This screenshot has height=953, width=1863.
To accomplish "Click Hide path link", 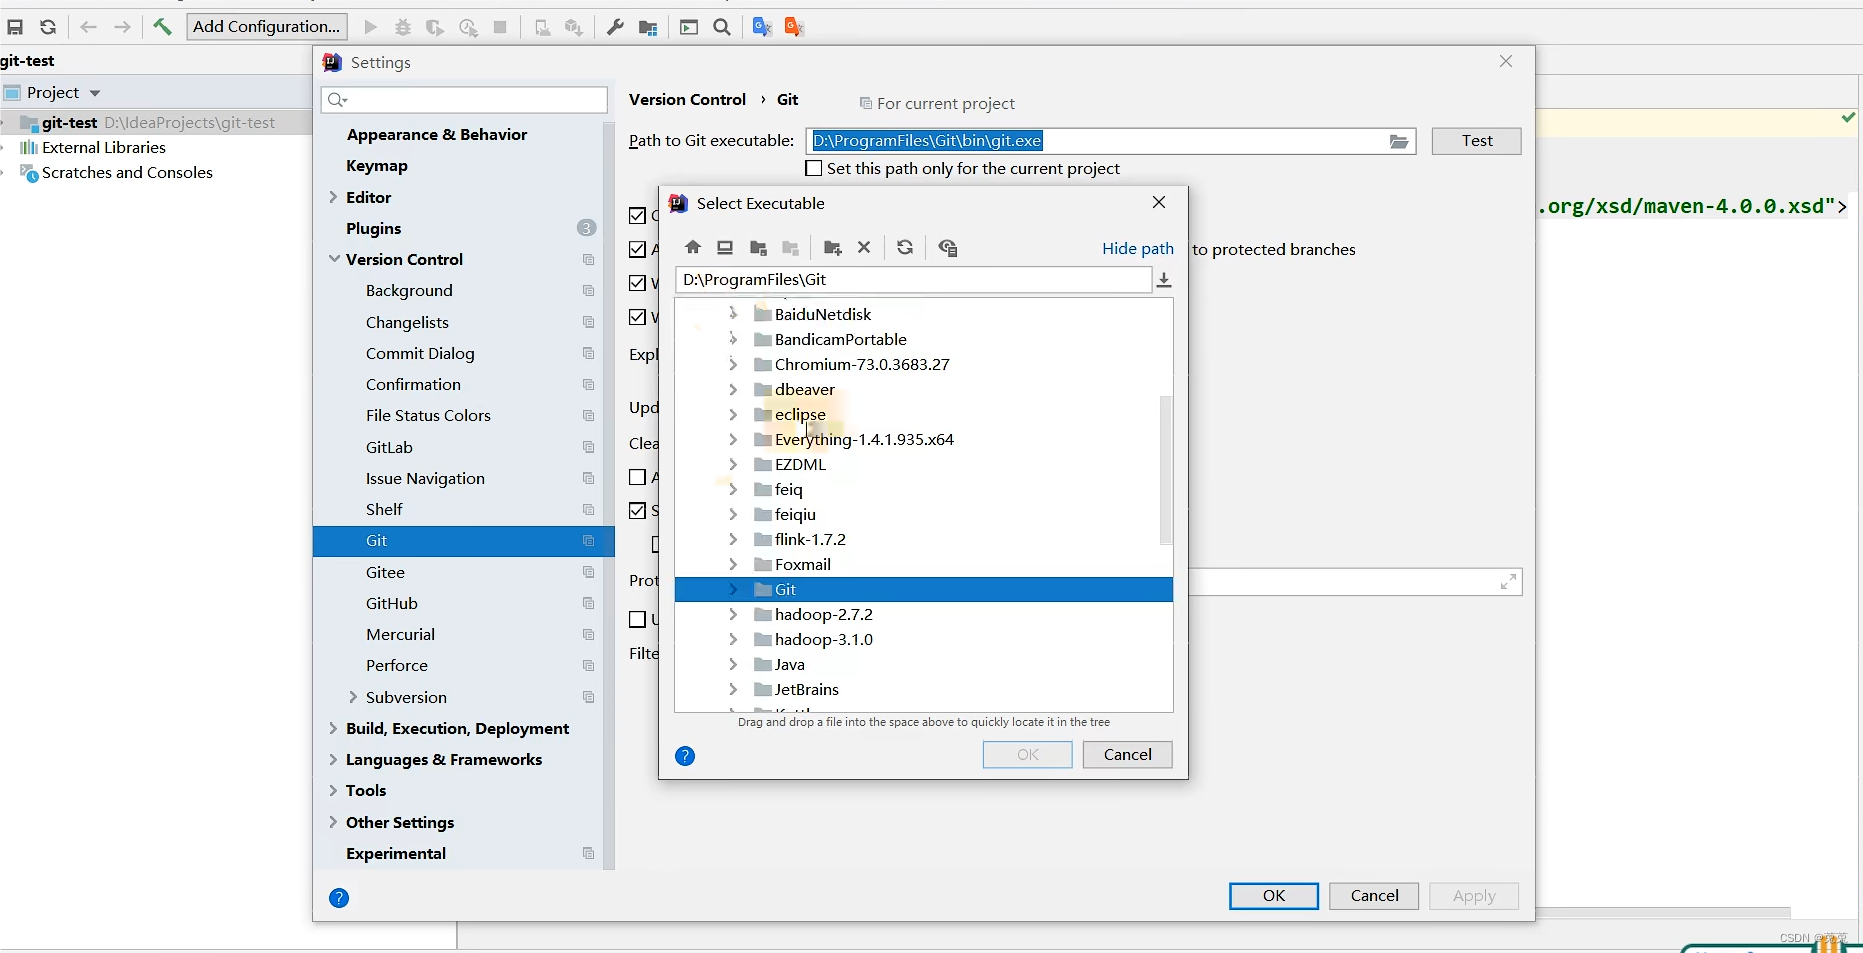I will pyautogui.click(x=1138, y=248).
